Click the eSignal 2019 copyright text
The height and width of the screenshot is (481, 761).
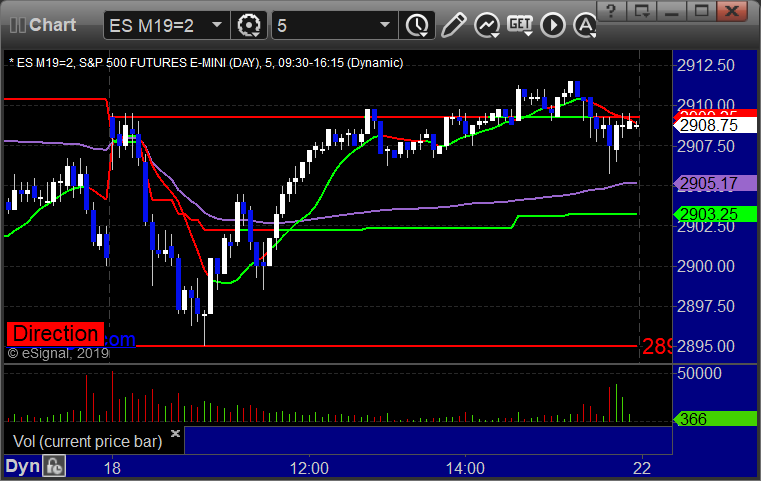click(x=58, y=353)
